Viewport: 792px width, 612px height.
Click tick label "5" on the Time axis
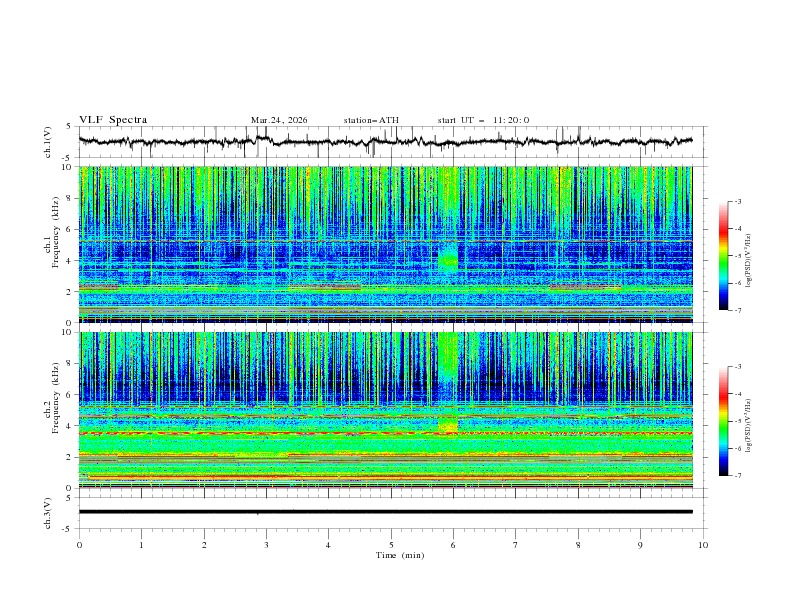[x=391, y=545]
